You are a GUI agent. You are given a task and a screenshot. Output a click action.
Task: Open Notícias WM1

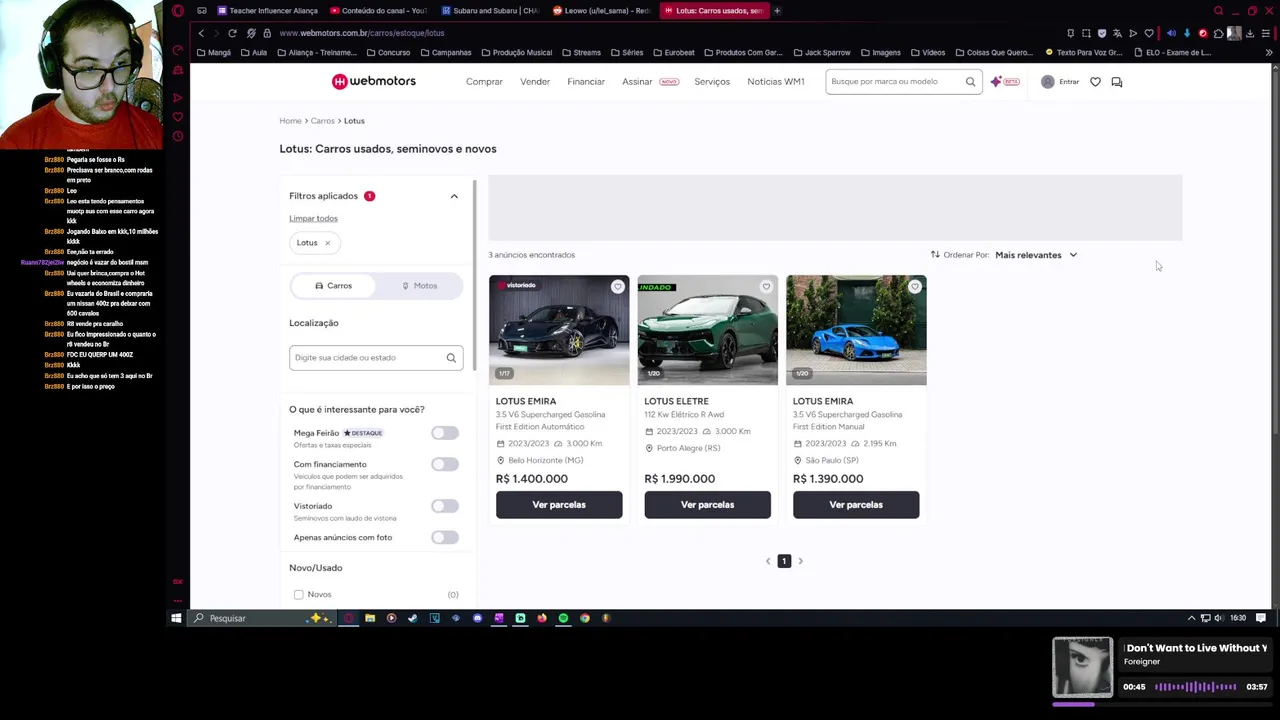coord(776,82)
